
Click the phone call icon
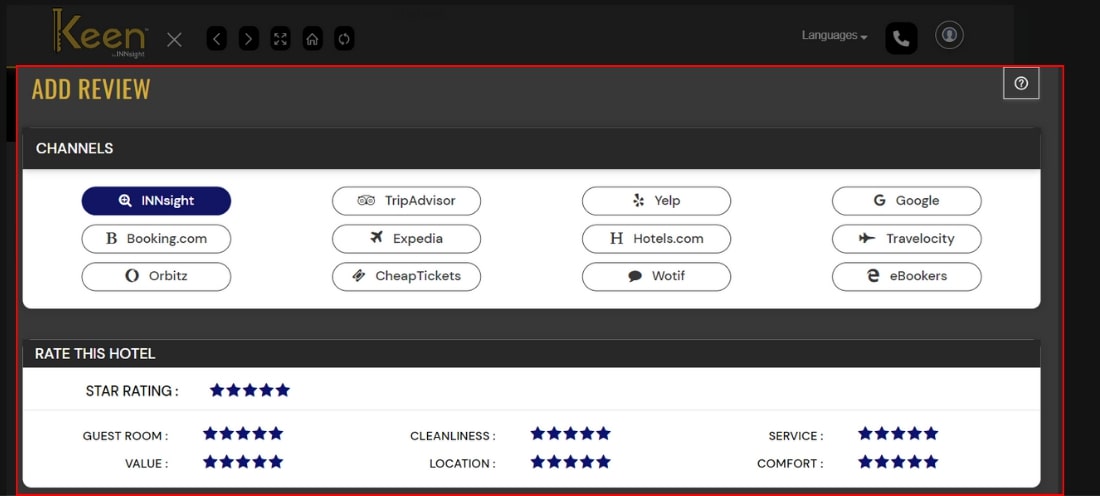[x=901, y=38]
